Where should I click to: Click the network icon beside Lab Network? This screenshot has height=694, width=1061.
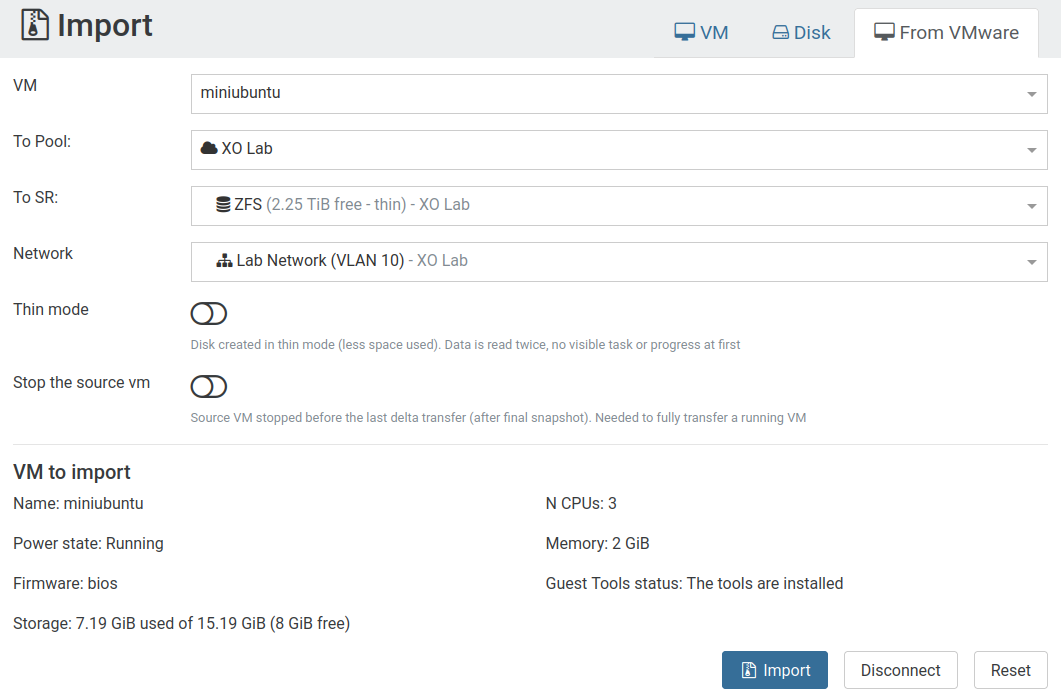coord(224,261)
